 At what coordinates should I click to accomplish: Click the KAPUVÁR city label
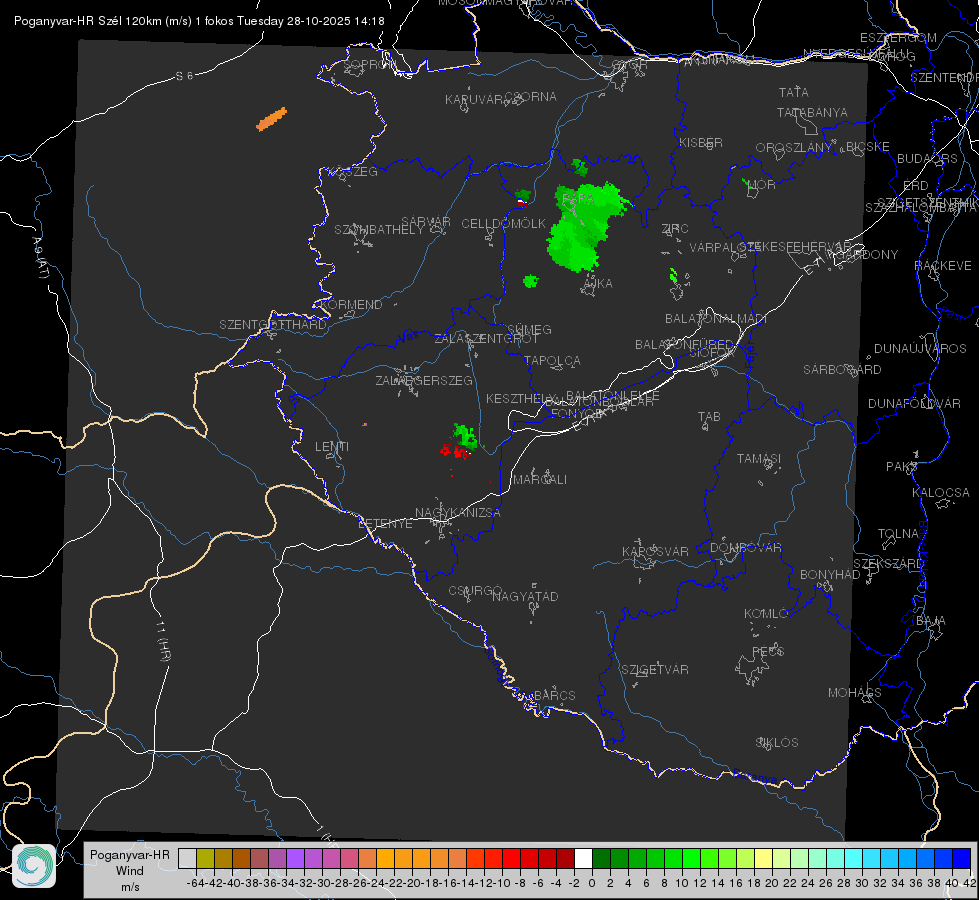click(x=474, y=99)
